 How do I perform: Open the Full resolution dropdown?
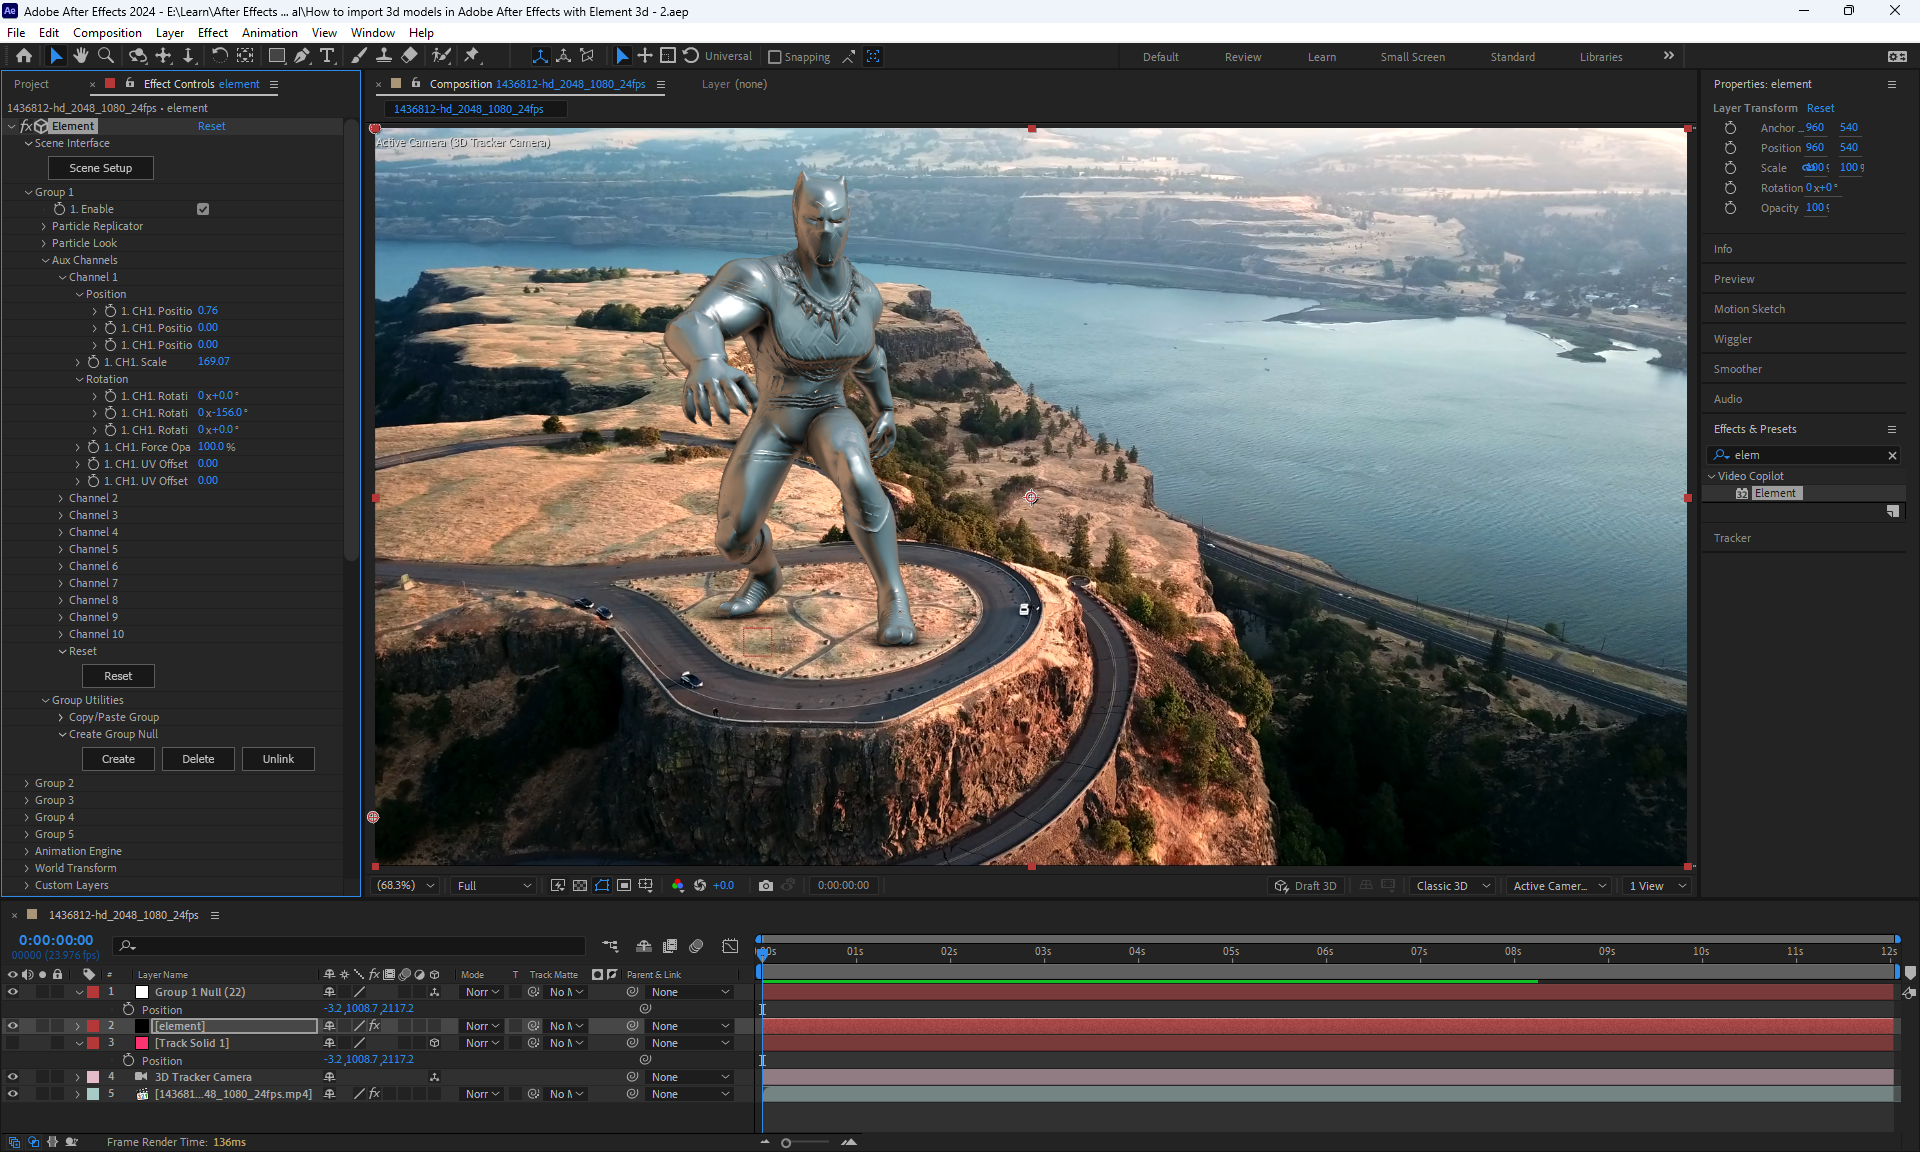(x=493, y=885)
